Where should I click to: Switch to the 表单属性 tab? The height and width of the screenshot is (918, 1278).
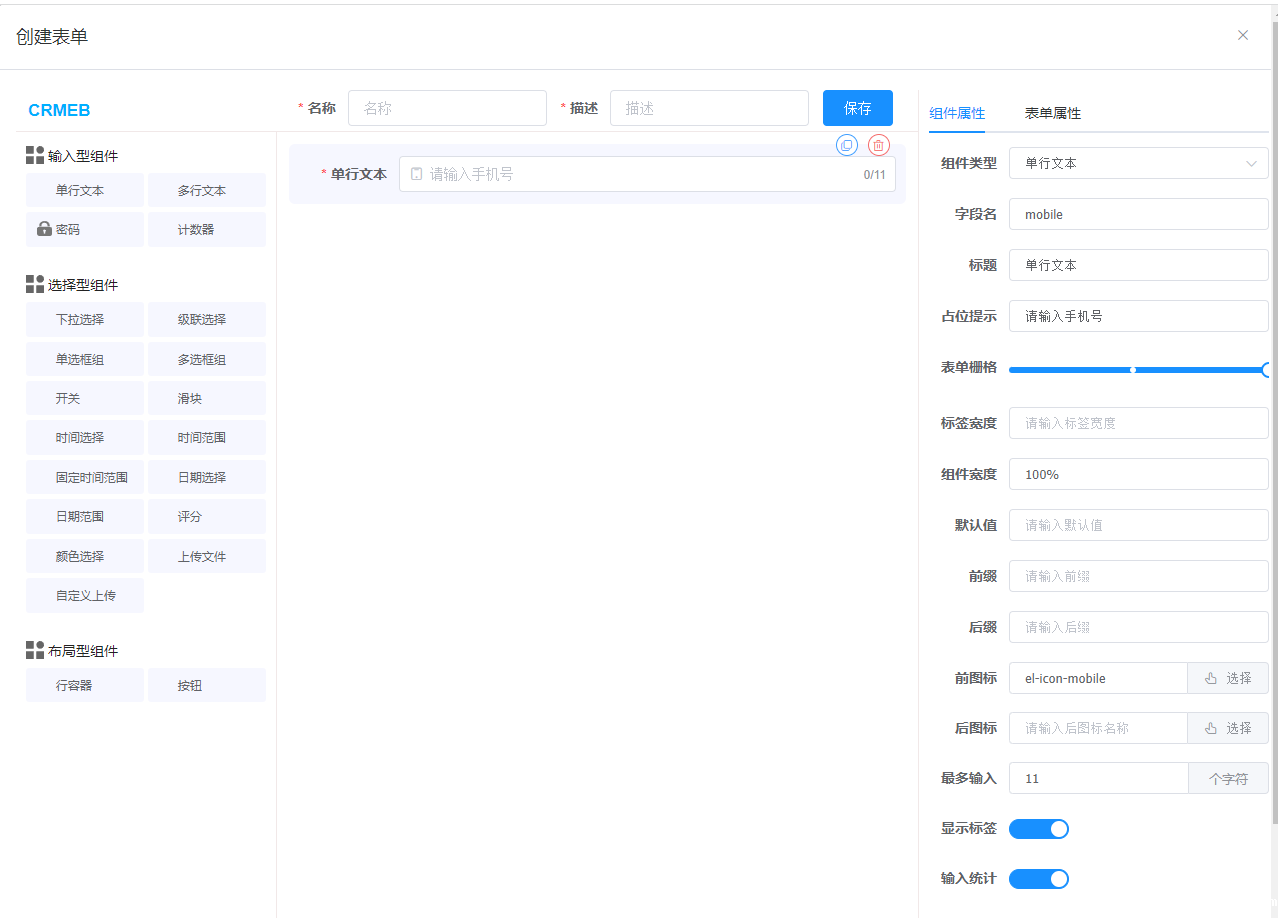1052,113
